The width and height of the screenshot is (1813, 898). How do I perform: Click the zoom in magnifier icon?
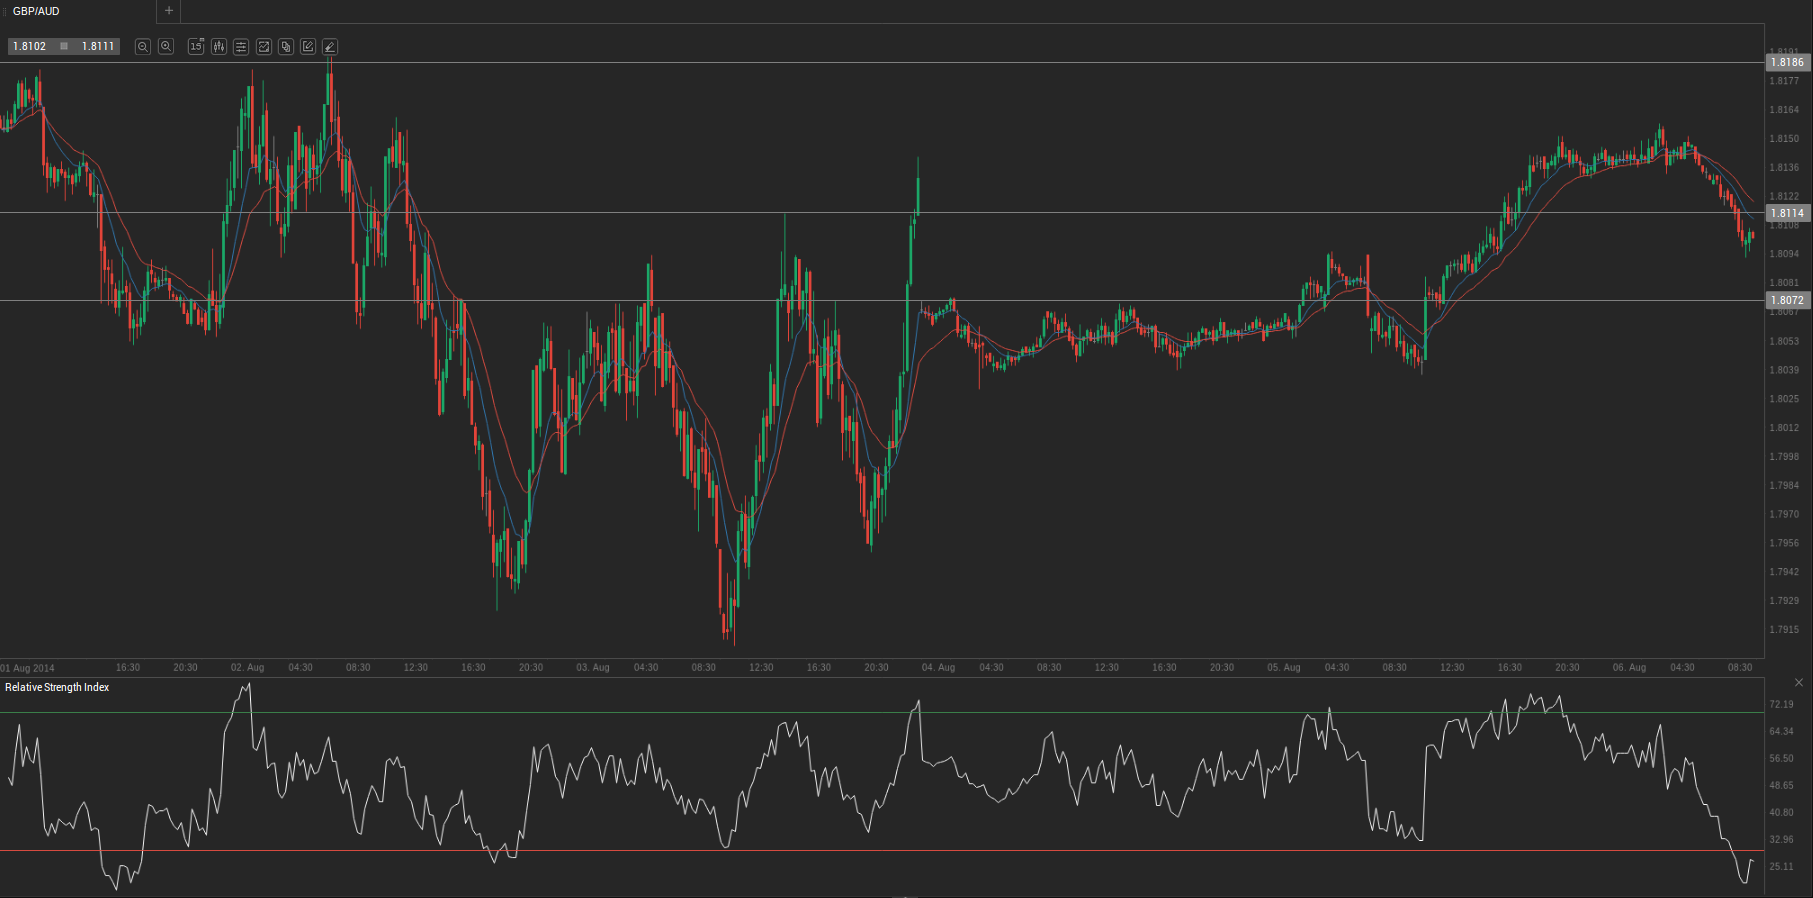[166, 47]
